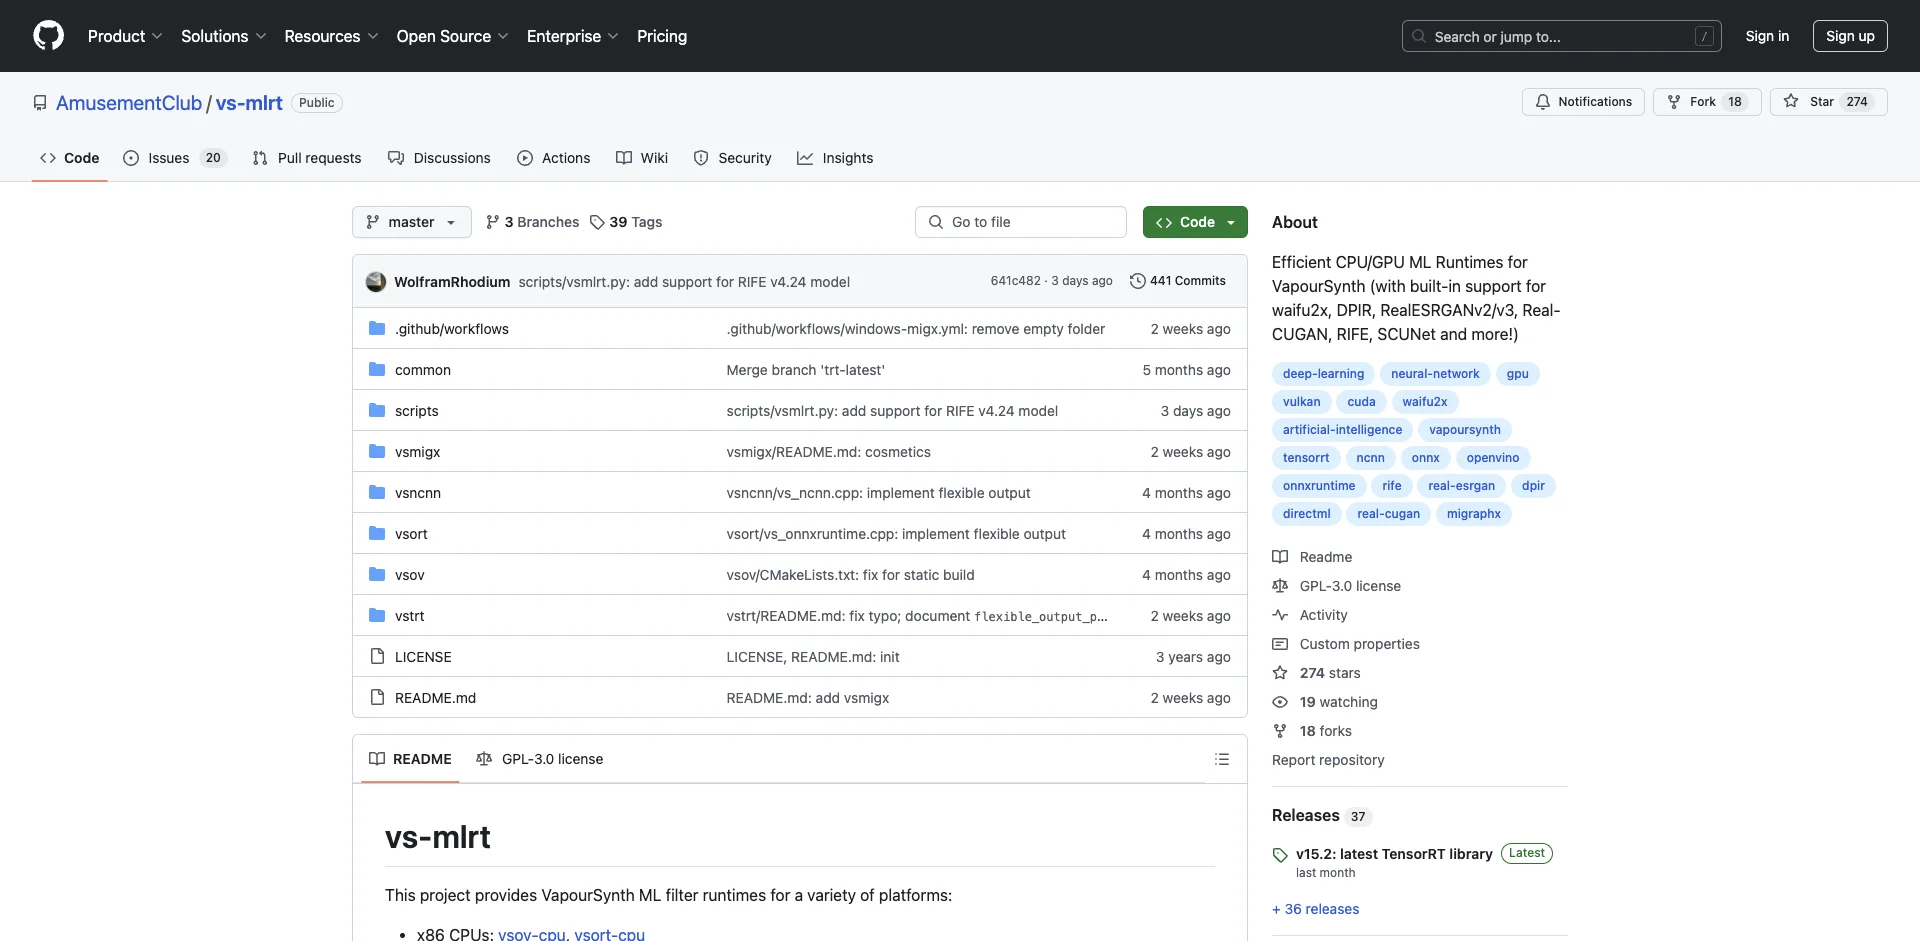The image size is (1920, 941).
Task: Expand the Enterprise menu
Action: tap(572, 36)
